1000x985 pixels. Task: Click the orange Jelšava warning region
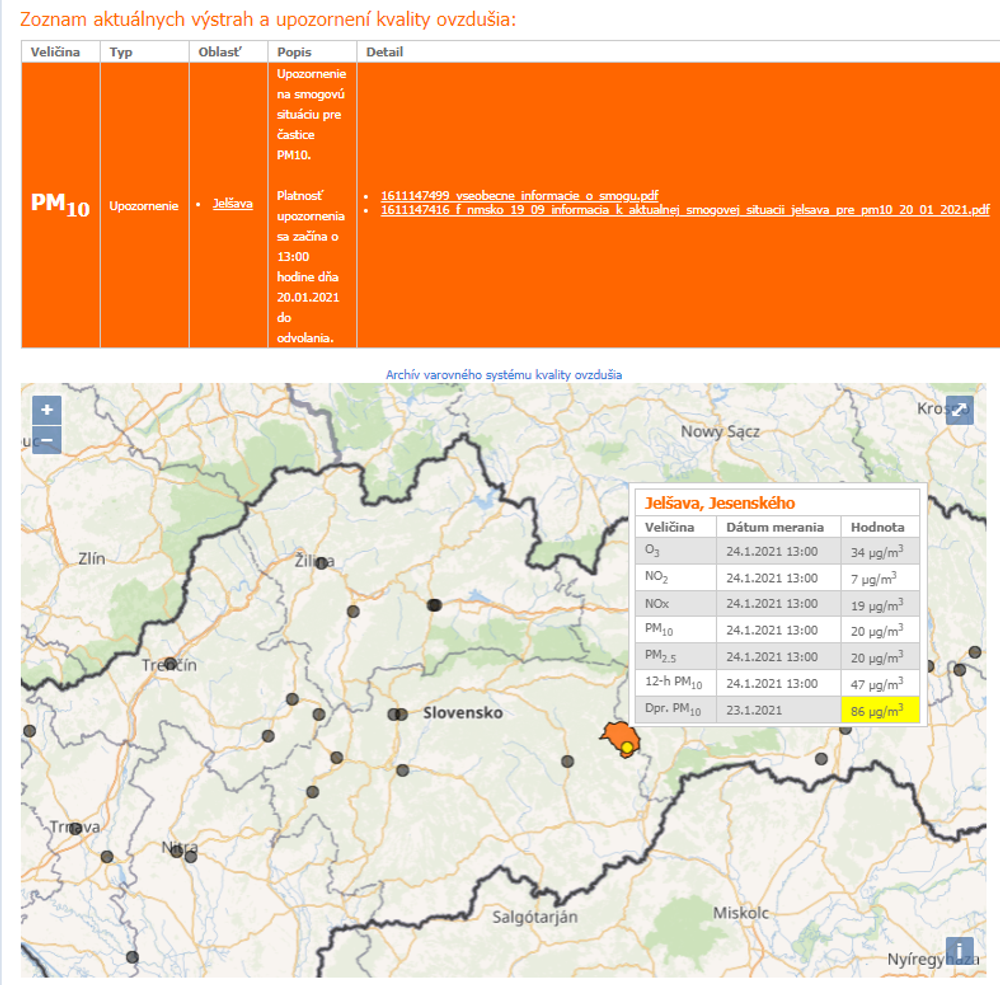pyautogui.click(x=612, y=735)
